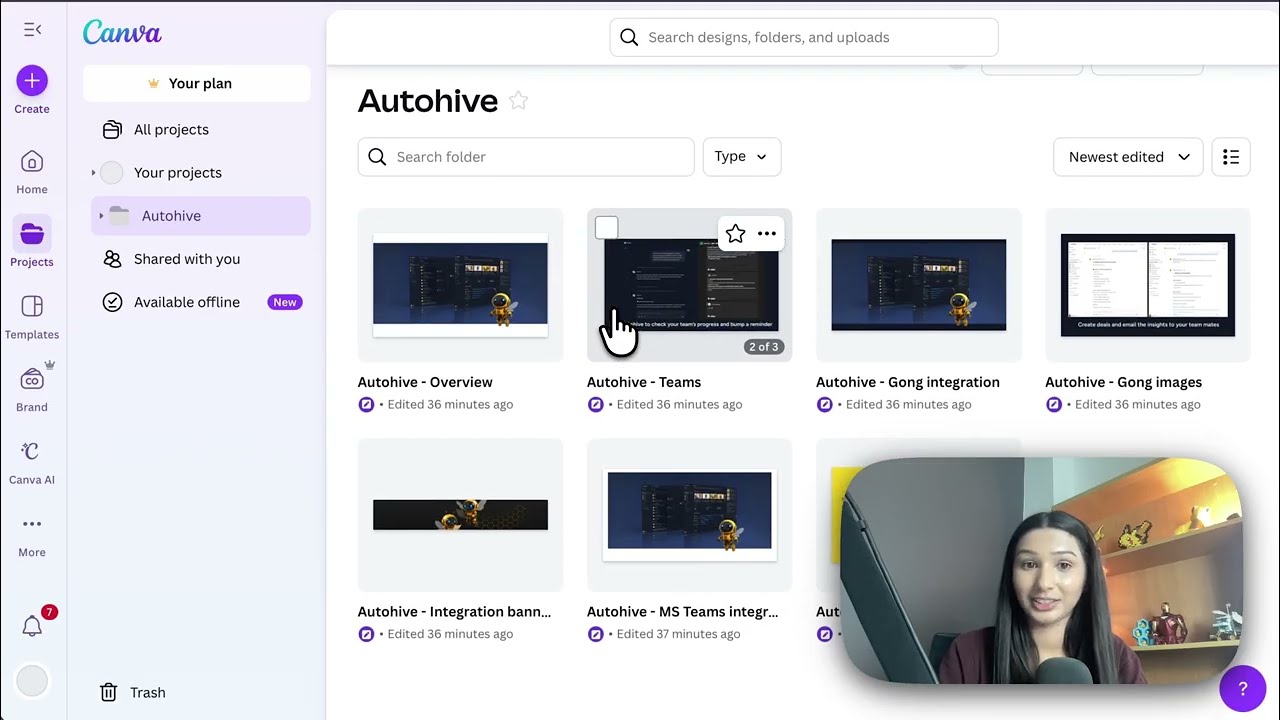Expand Your projects tree arrow
This screenshot has width=1280, height=720.
(x=93, y=173)
